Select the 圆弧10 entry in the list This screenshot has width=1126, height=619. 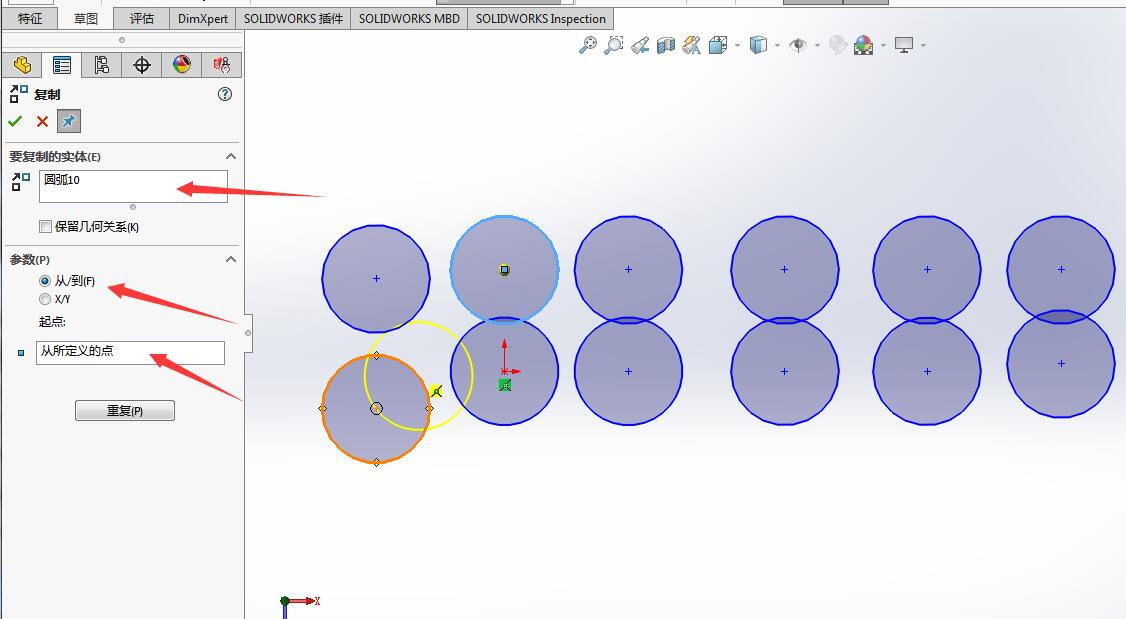point(62,180)
